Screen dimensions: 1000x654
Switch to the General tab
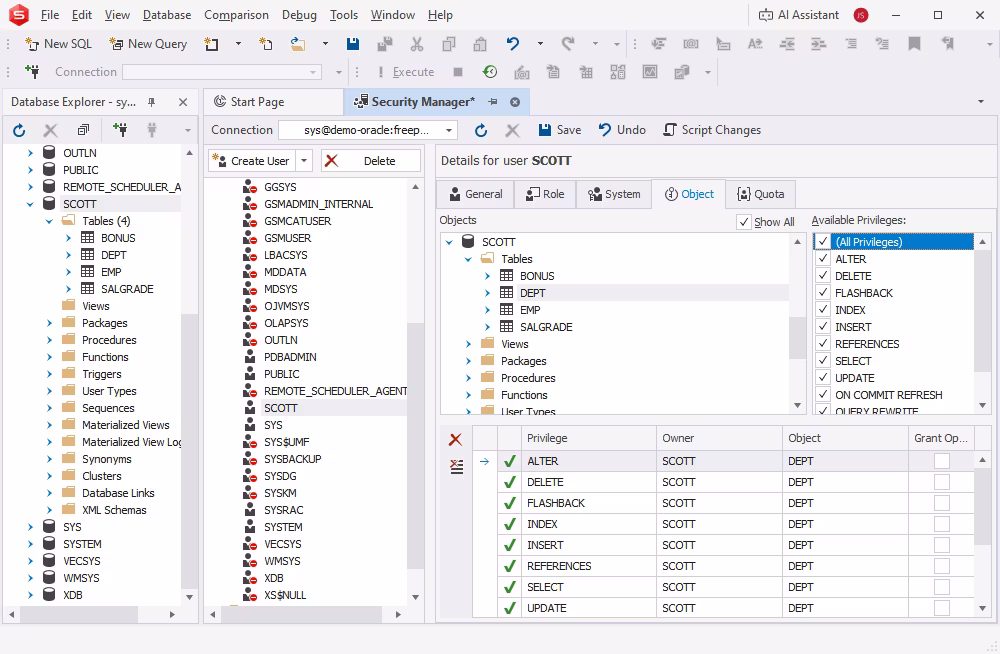[x=476, y=194]
